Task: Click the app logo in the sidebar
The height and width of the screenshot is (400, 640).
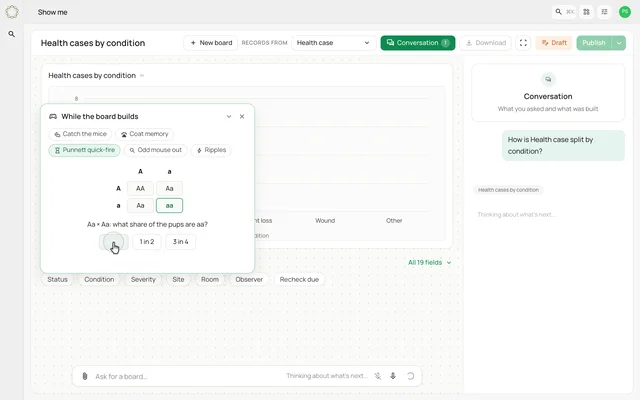Action: (12, 12)
